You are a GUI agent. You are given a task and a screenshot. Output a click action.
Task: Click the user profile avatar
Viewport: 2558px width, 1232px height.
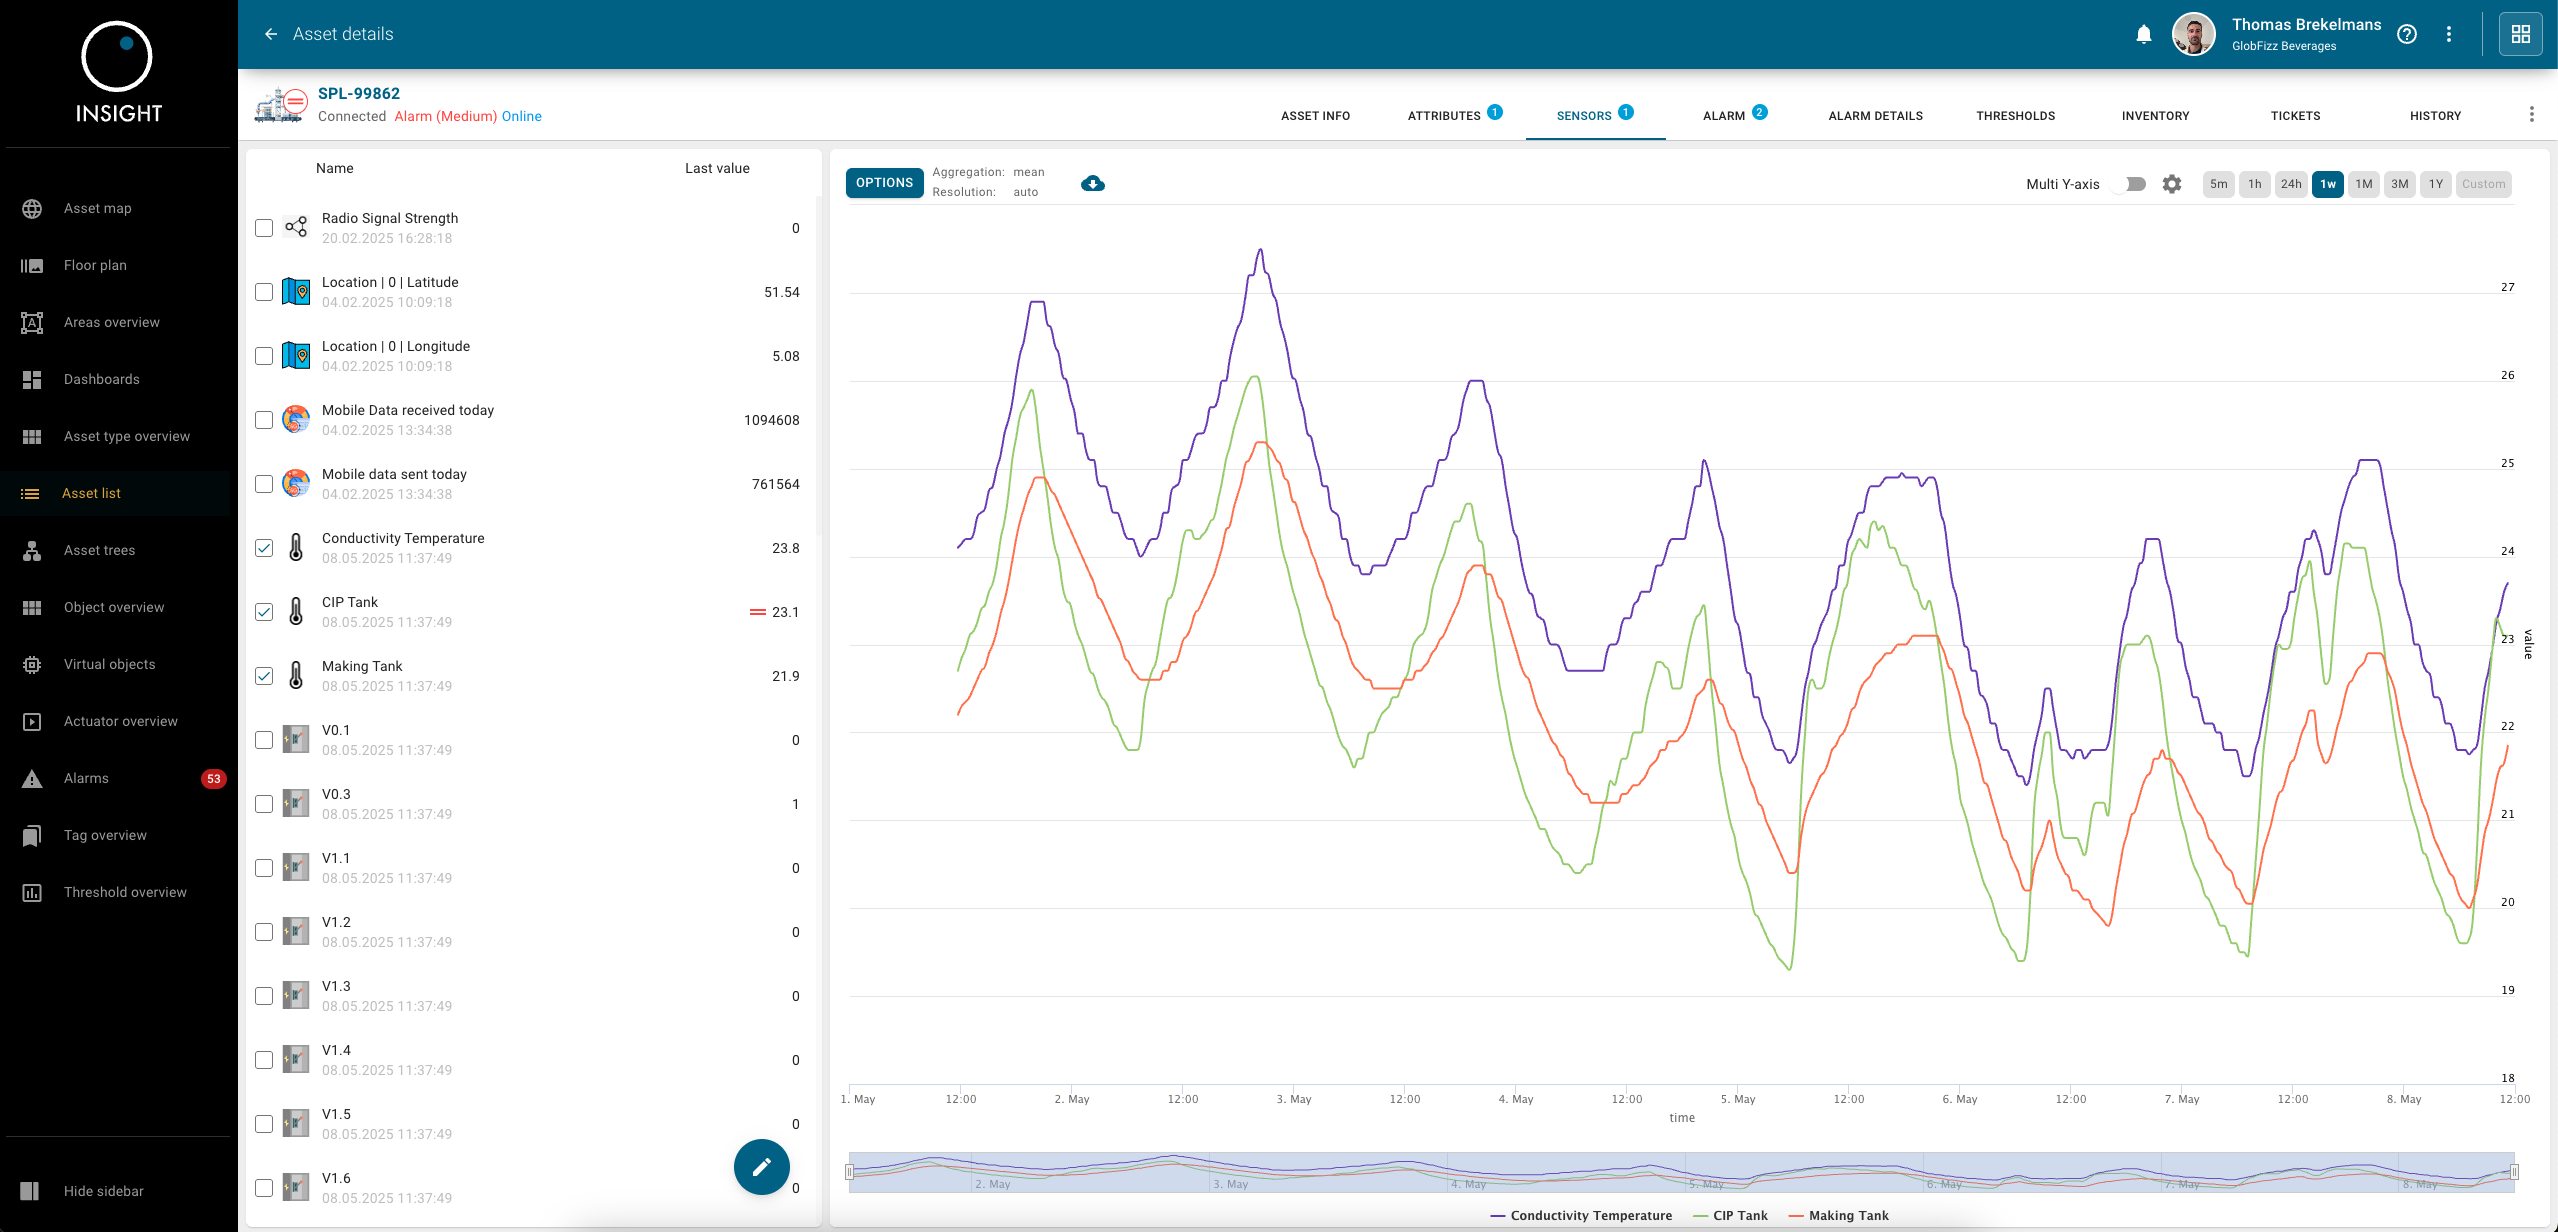tap(2193, 34)
